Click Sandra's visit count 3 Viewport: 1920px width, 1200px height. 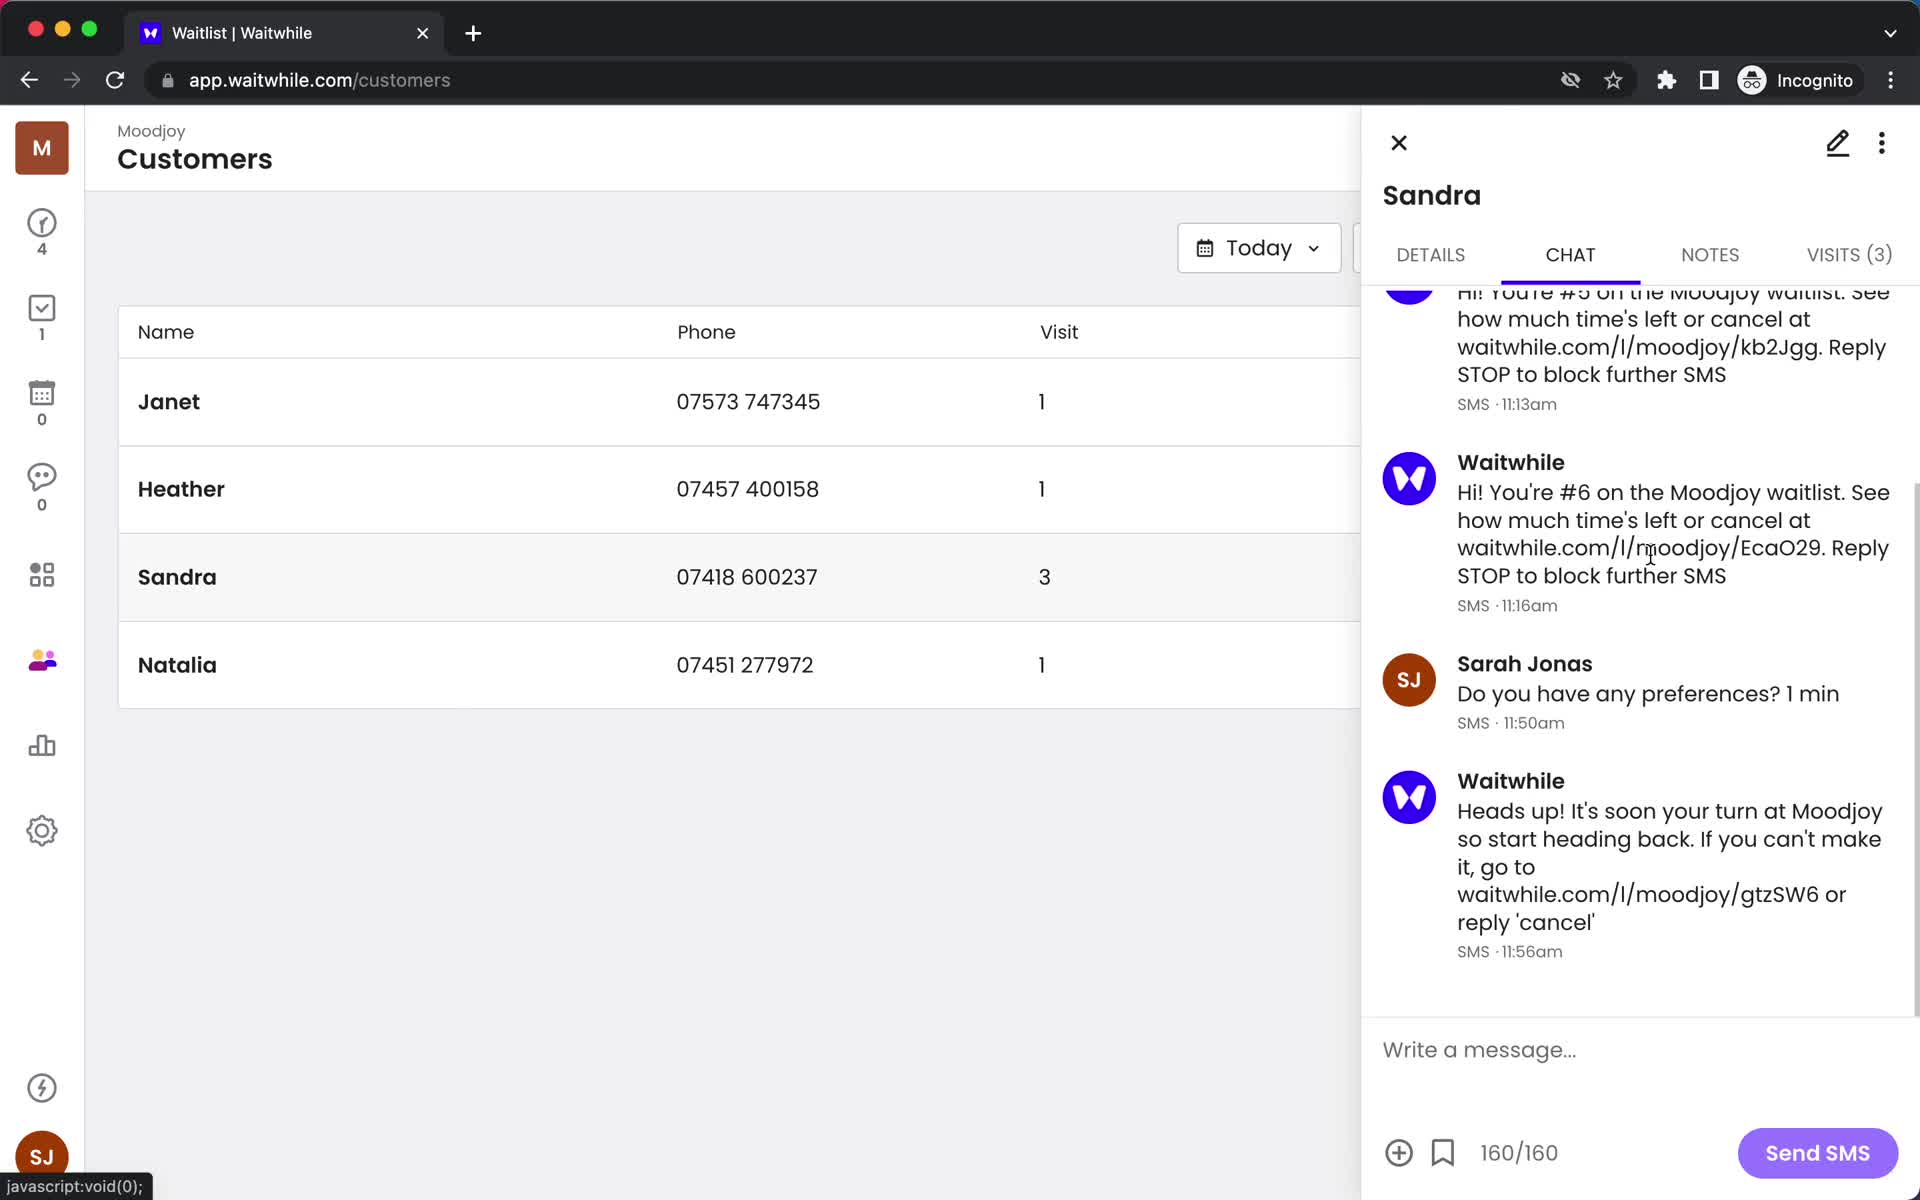click(x=1044, y=577)
